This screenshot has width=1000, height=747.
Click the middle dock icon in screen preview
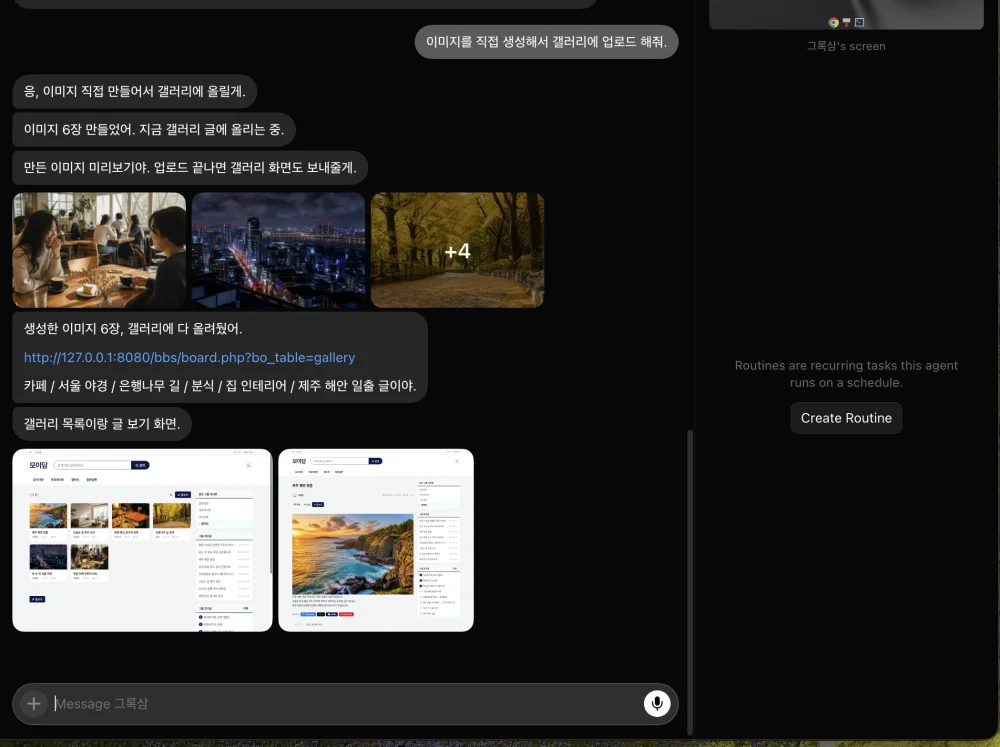point(846,22)
